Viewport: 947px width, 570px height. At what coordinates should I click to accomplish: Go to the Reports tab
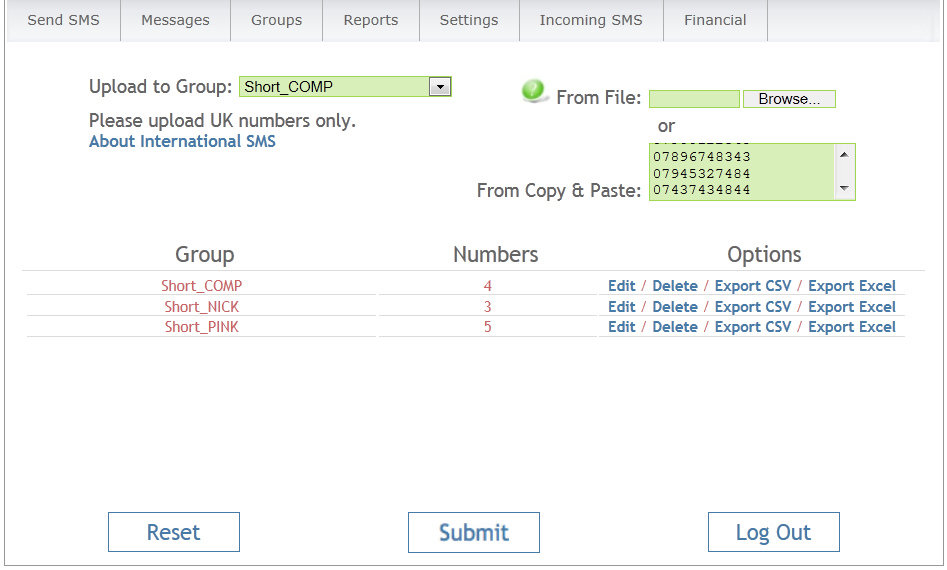pos(371,20)
